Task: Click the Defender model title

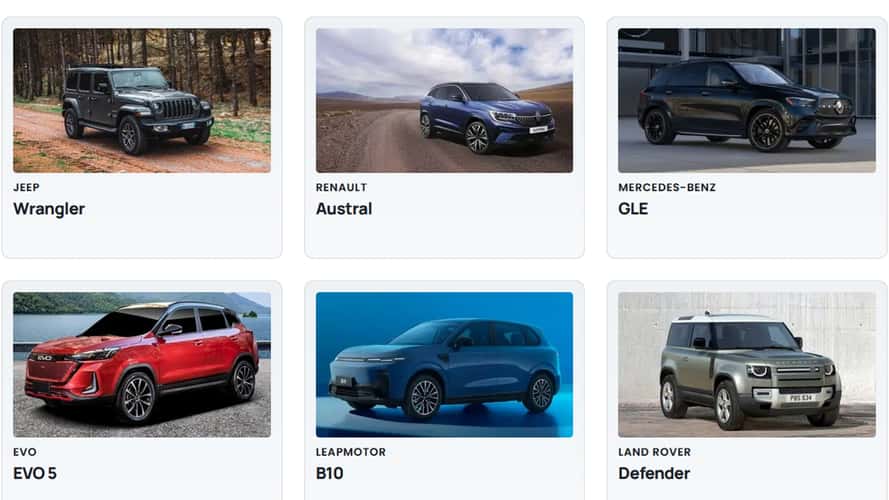Action: click(x=654, y=473)
